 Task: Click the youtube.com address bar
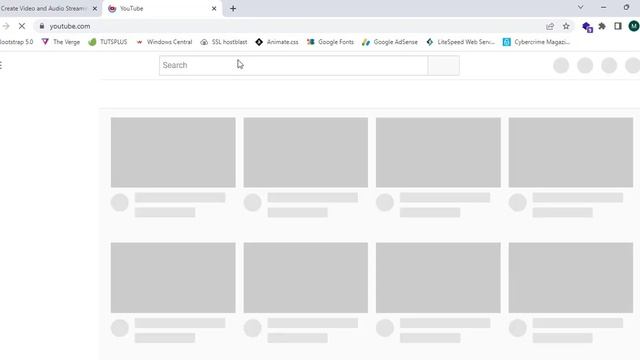coord(286,26)
